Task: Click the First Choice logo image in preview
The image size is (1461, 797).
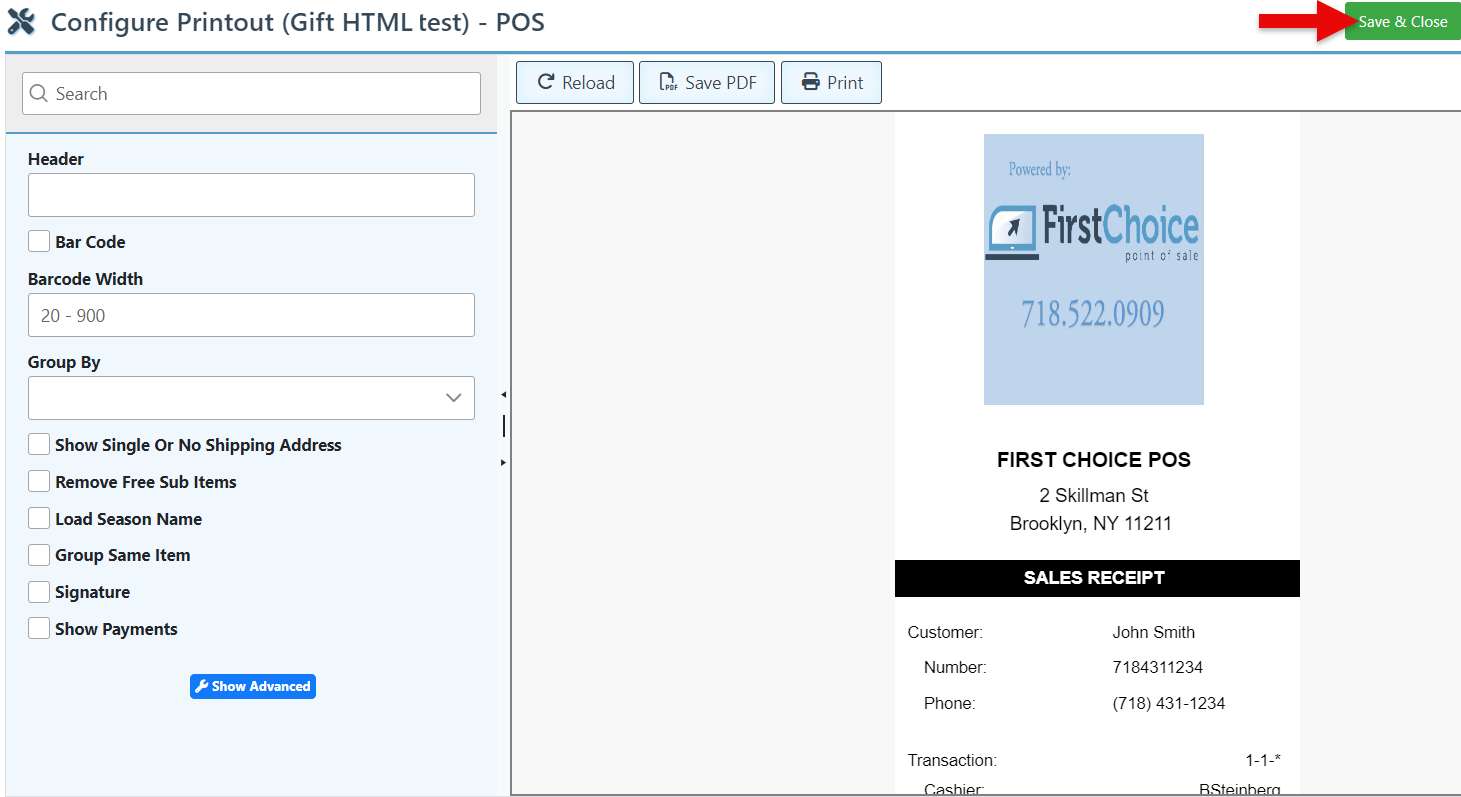Action: tap(1093, 269)
